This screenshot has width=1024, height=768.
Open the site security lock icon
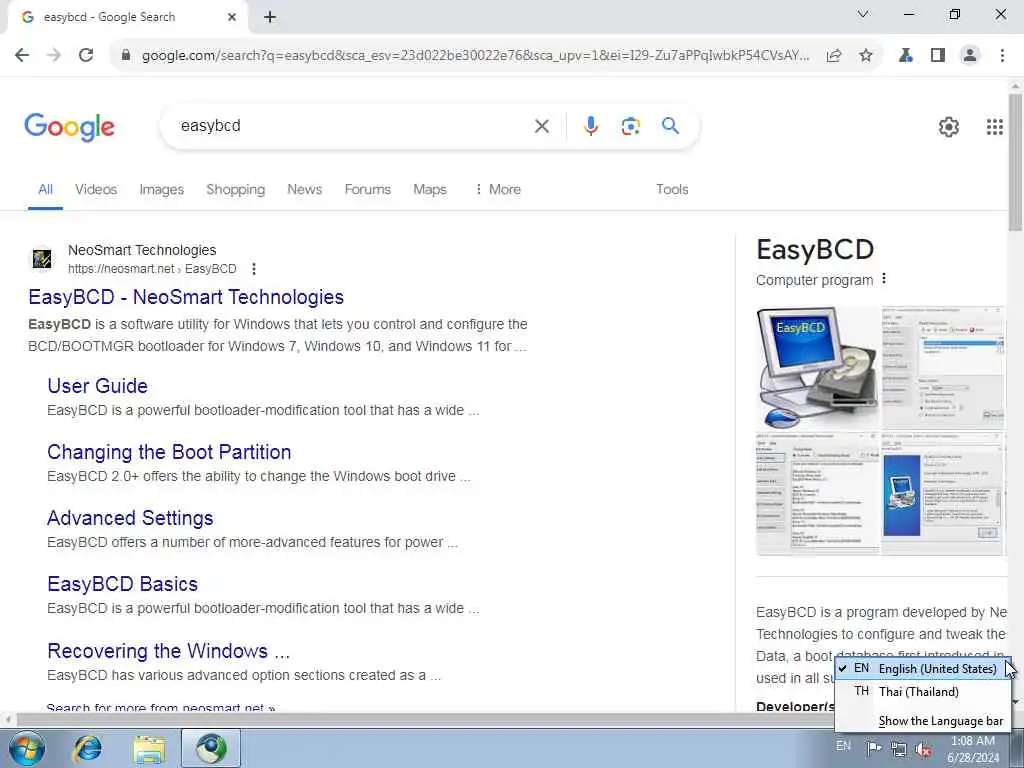(x=126, y=56)
